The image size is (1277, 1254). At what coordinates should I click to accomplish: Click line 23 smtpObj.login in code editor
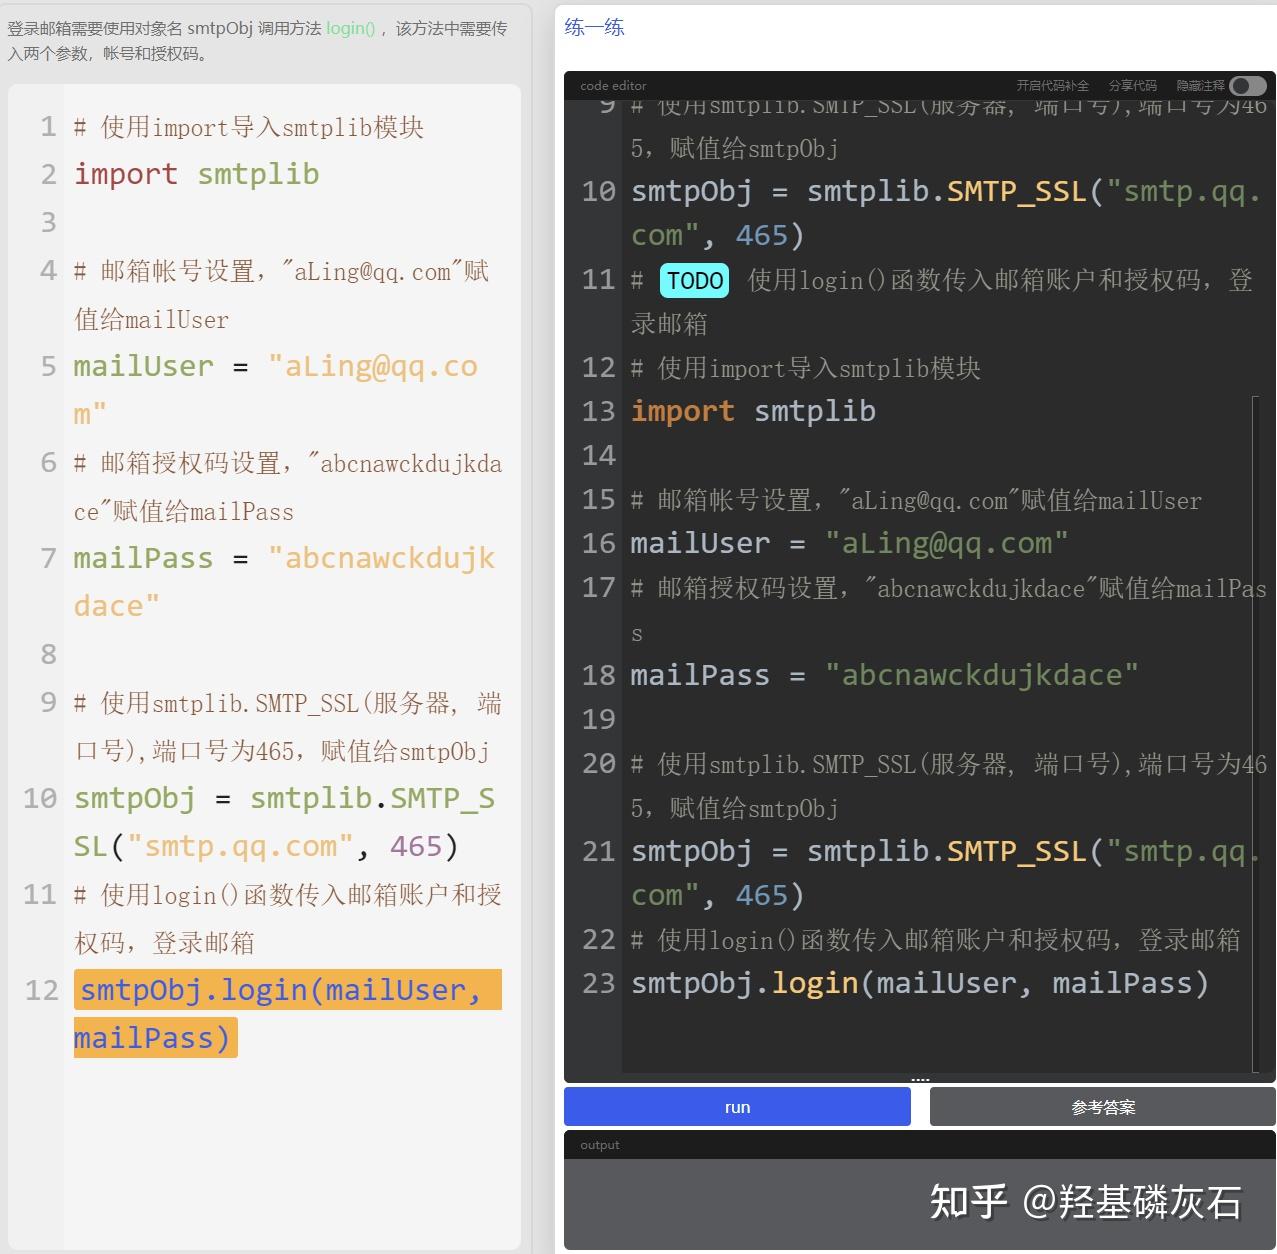tap(920, 983)
